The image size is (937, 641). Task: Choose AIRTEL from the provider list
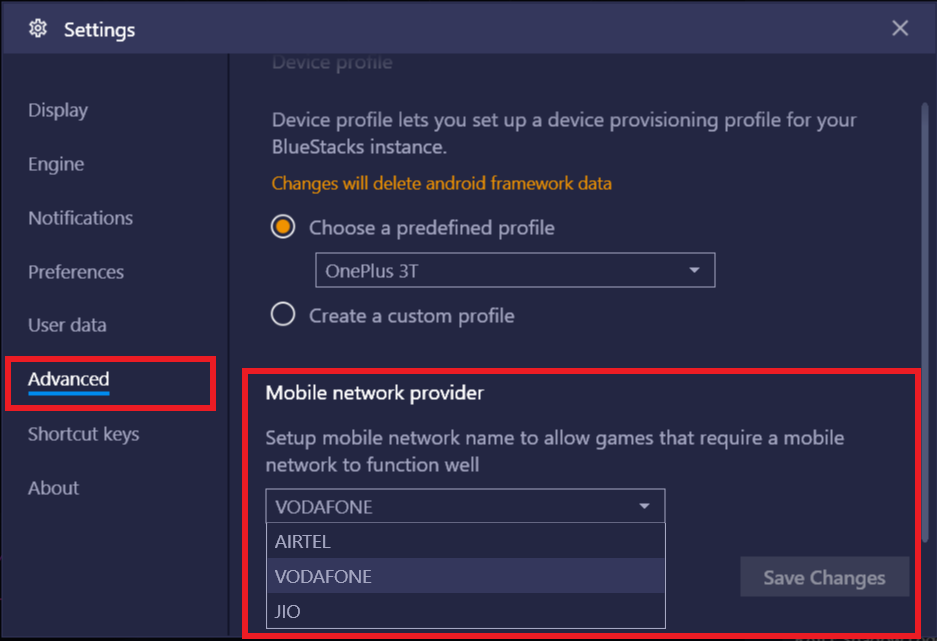click(x=466, y=541)
